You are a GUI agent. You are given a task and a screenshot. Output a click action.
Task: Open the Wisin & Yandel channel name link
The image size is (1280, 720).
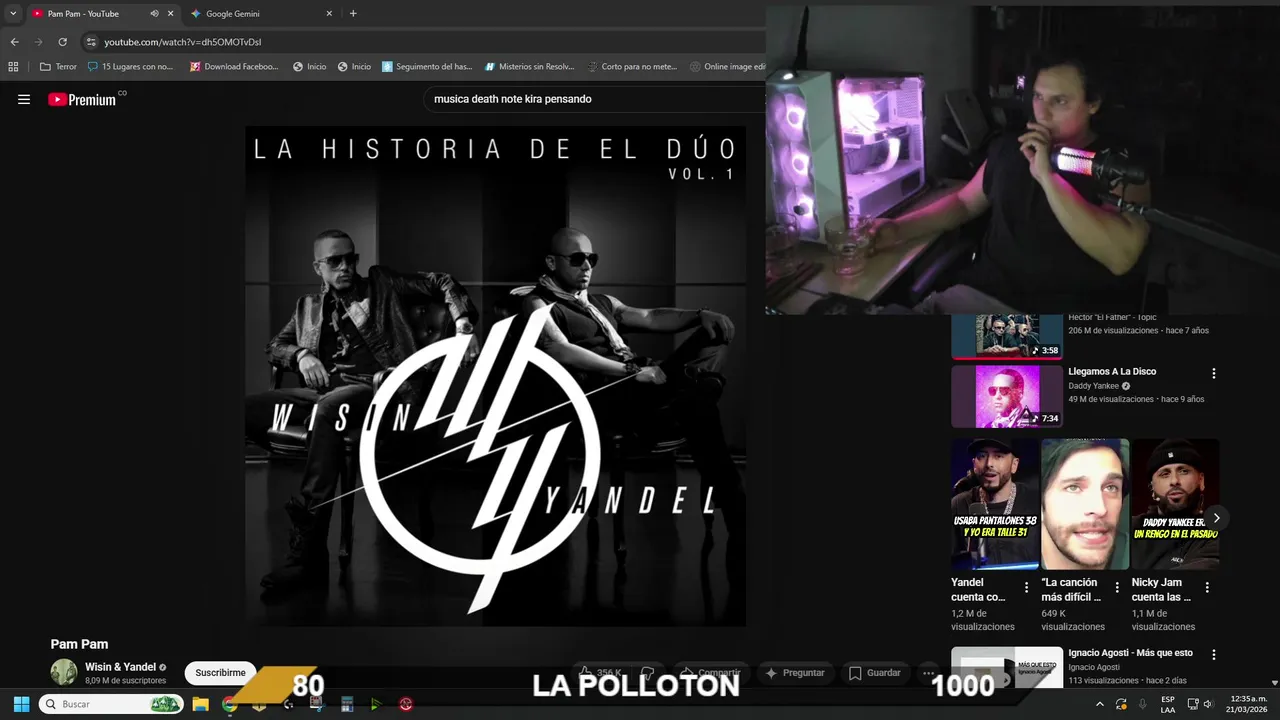[x=120, y=667]
